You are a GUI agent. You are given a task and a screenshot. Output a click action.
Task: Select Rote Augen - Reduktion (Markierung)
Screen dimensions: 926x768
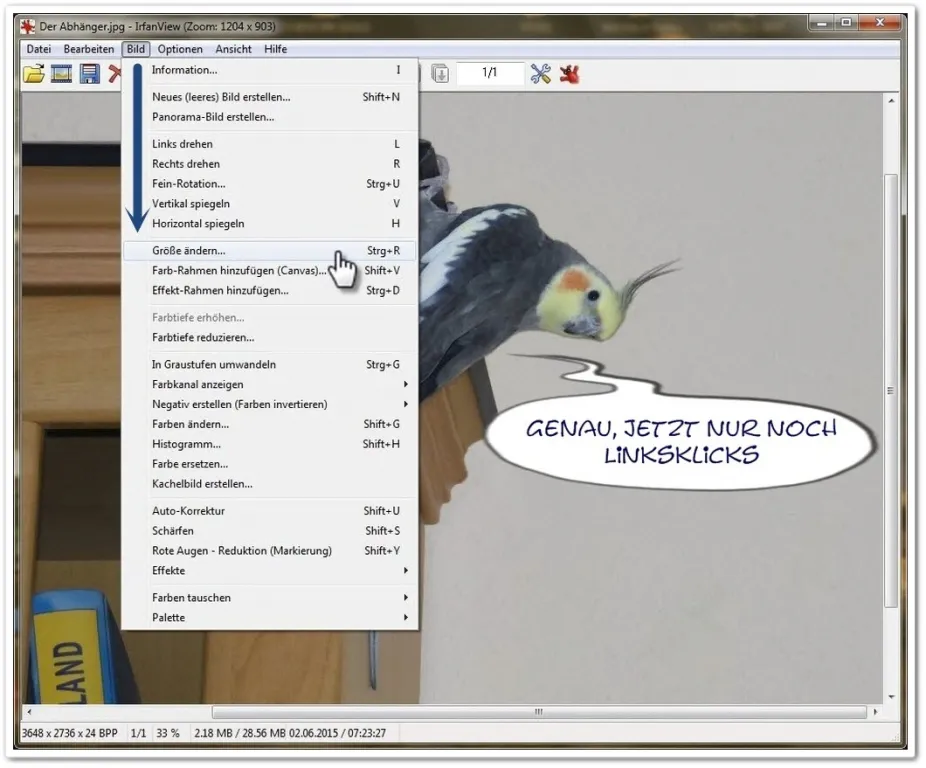270,551
